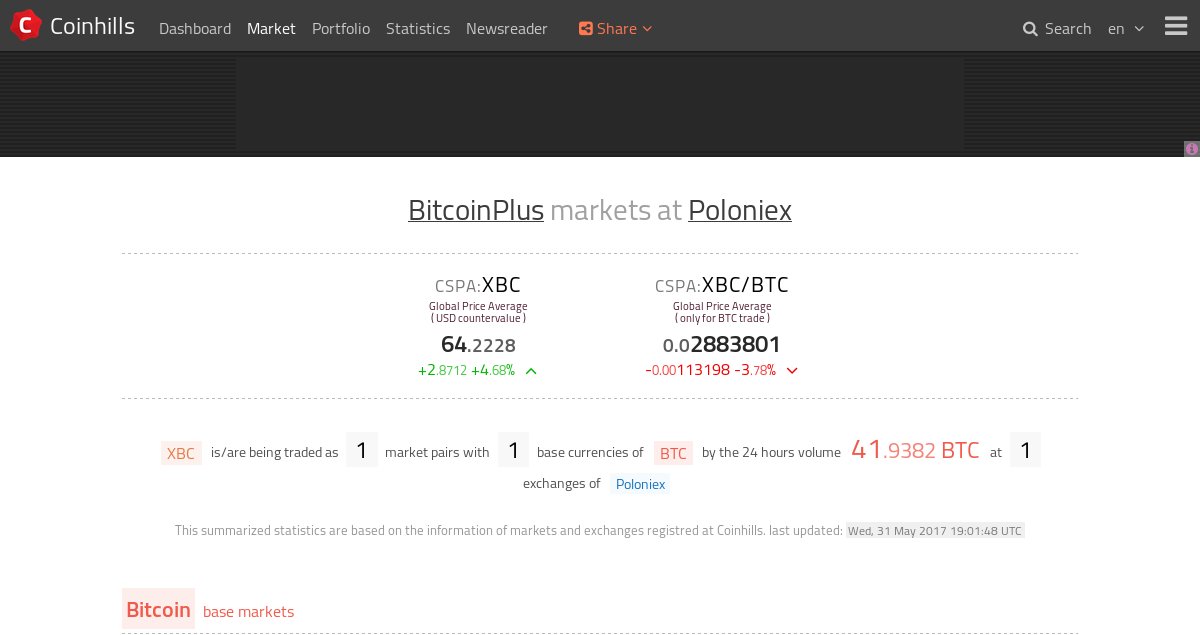Click the XBC currency tag
This screenshot has width=1200, height=635.
(181, 453)
